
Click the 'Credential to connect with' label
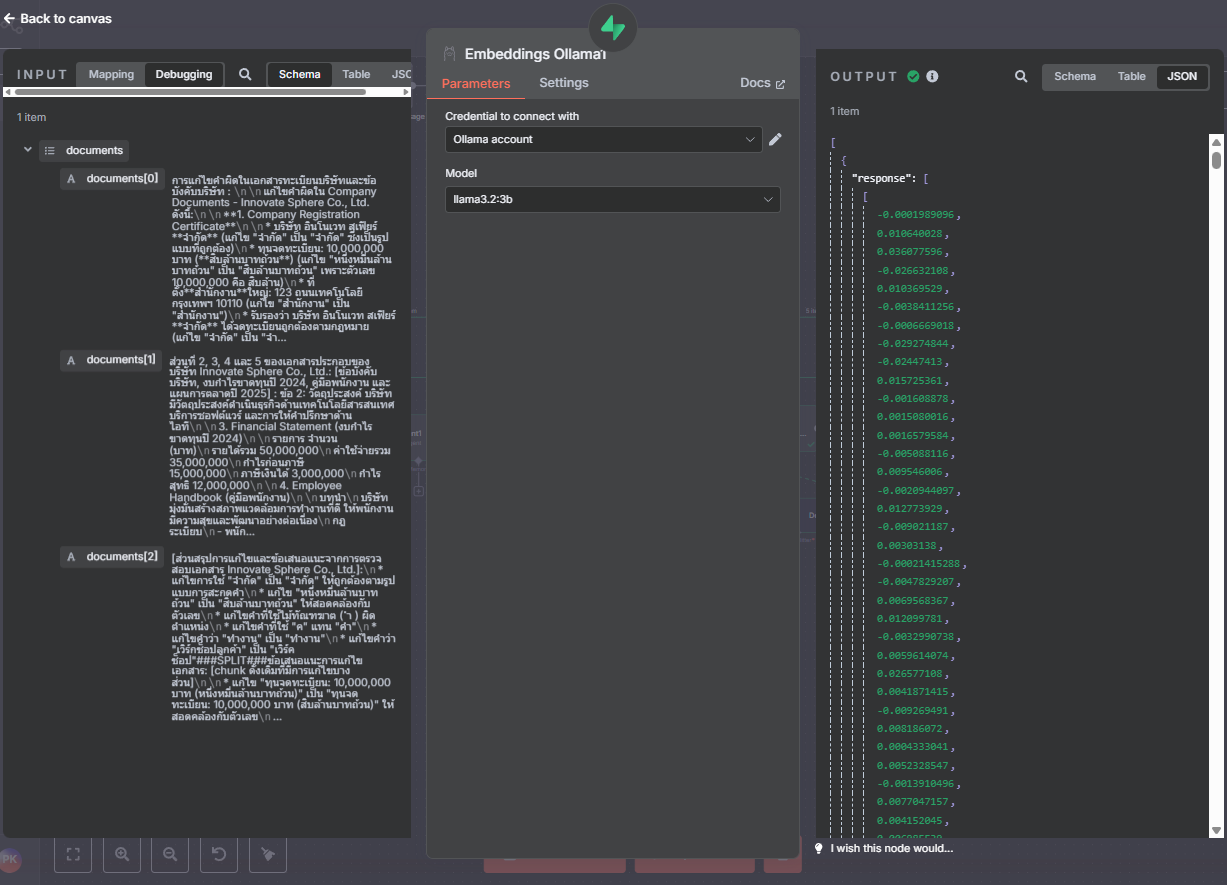click(512, 116)
